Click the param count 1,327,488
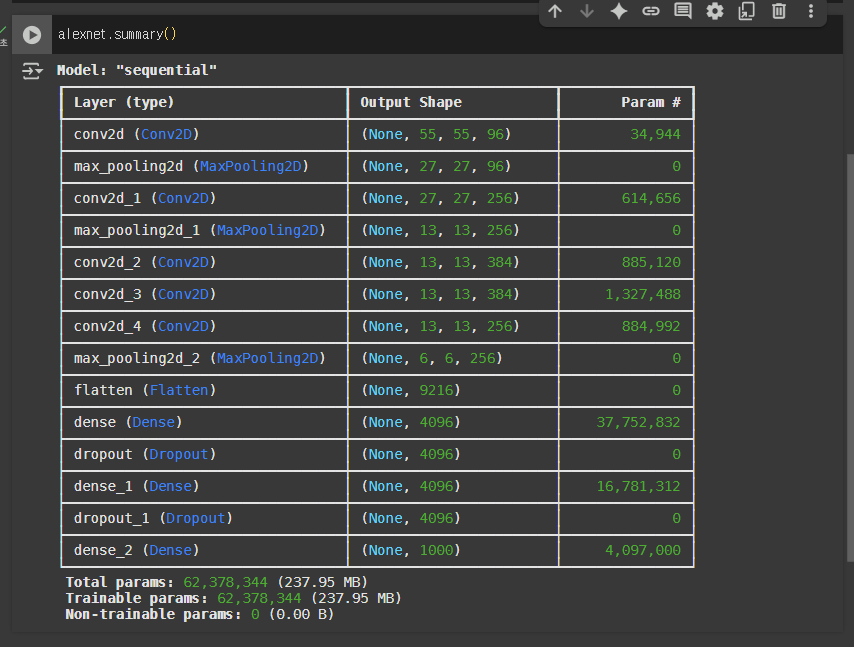The height and width of the screenshot is (647, 854). (643, 295)
